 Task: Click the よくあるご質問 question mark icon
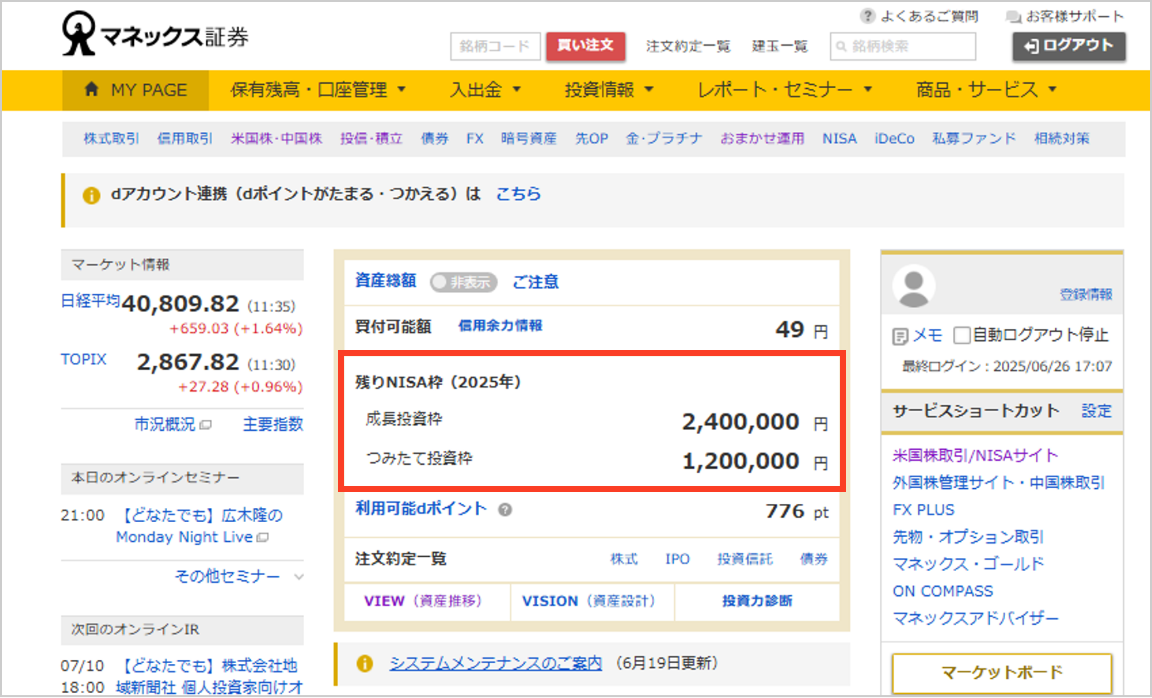tap(867, 17)
